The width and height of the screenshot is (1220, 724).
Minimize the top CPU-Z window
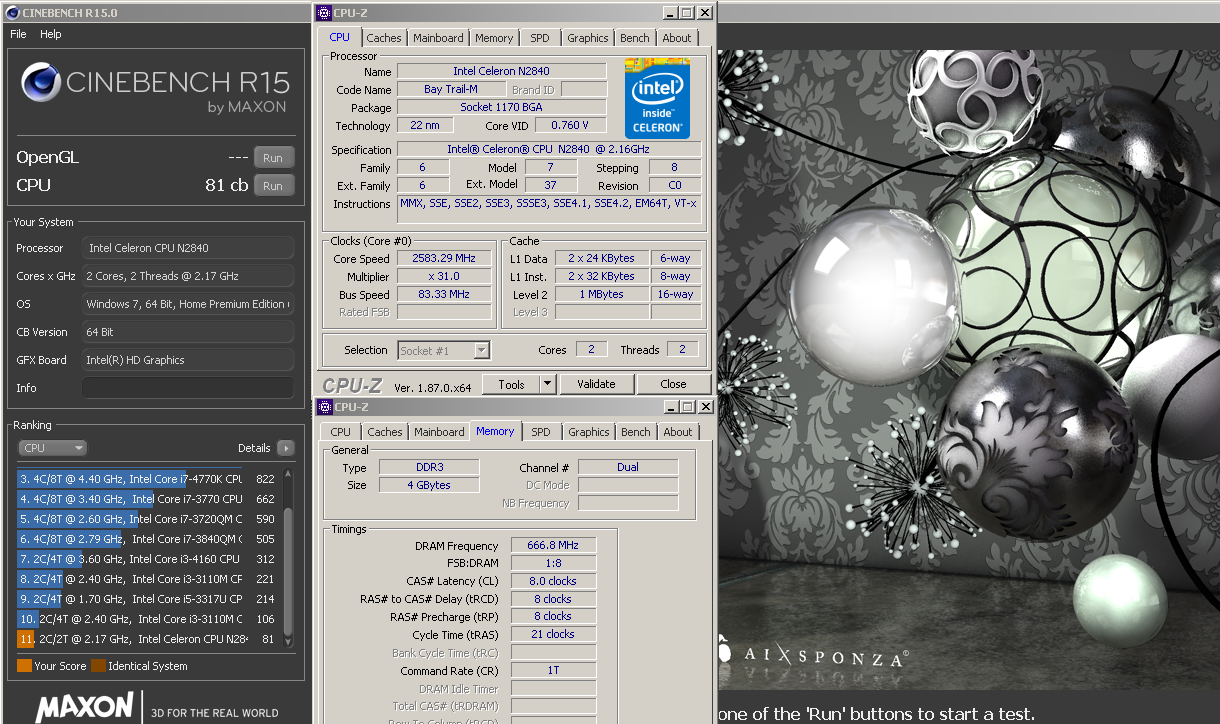[x=668, y=13]
